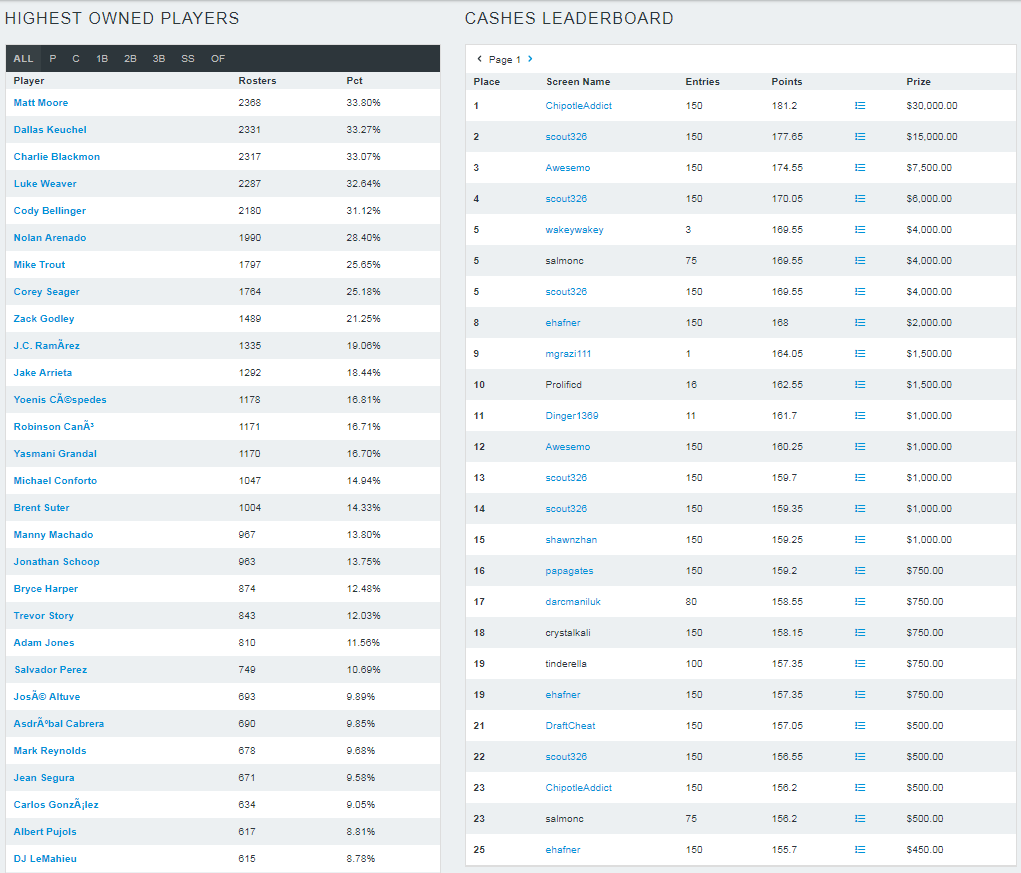Switch to the 1B position tab

102,59
